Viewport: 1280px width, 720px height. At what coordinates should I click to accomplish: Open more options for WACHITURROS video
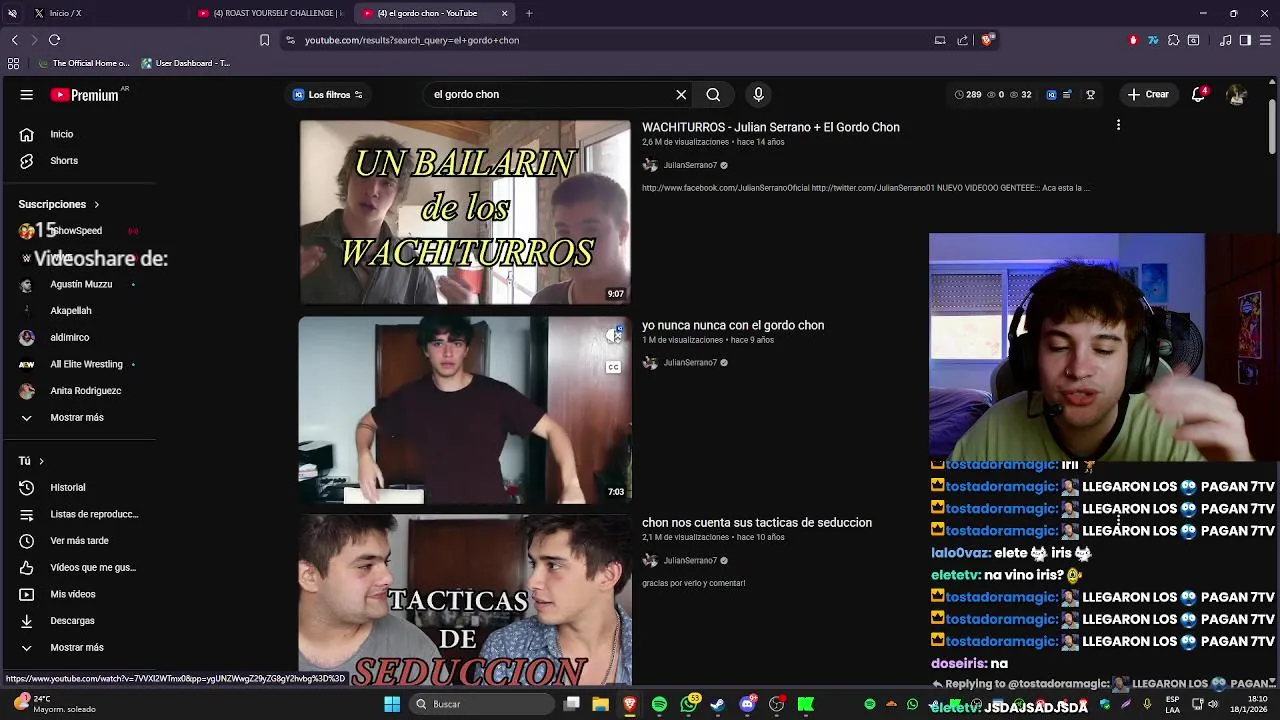point(1118,125)
